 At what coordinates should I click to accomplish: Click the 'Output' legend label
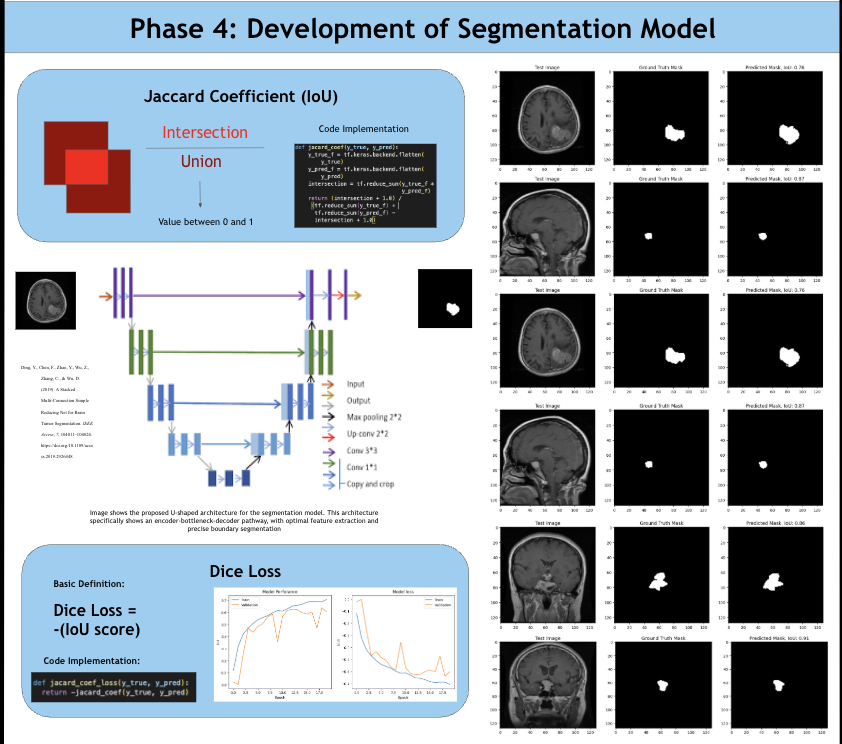click(358, 400)
